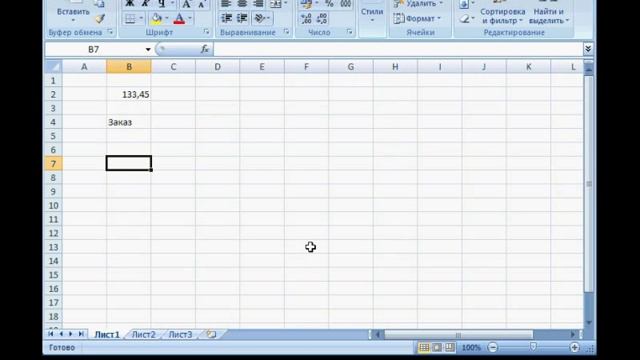Viewport: 640px width, 360px height.
Task: Toggle underline with the Ч button
Action: [x=161, y=4]
